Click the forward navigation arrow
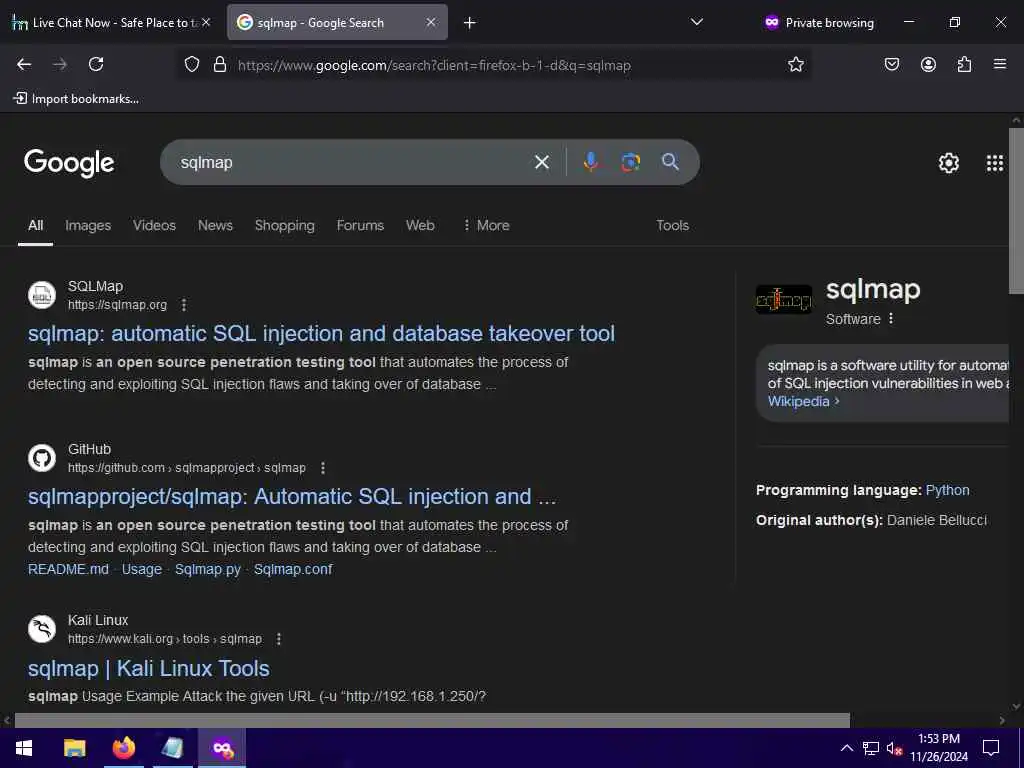This screenshot has width=1024, height=768. point(60,64)
